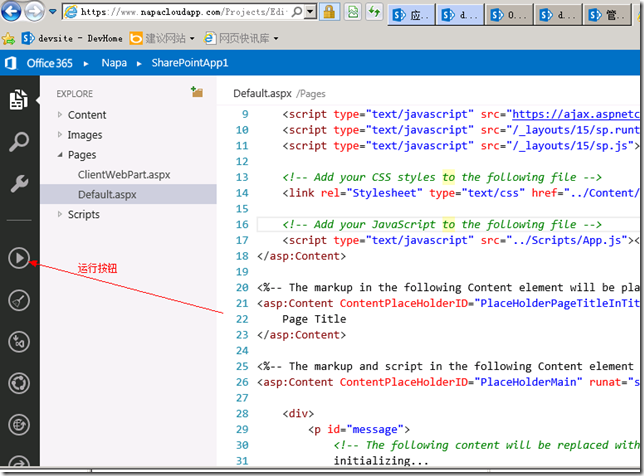This screenshot has height=476, width=644.
Task: Click the Office 365 breadcrumb link
Action: coord(49,63)
